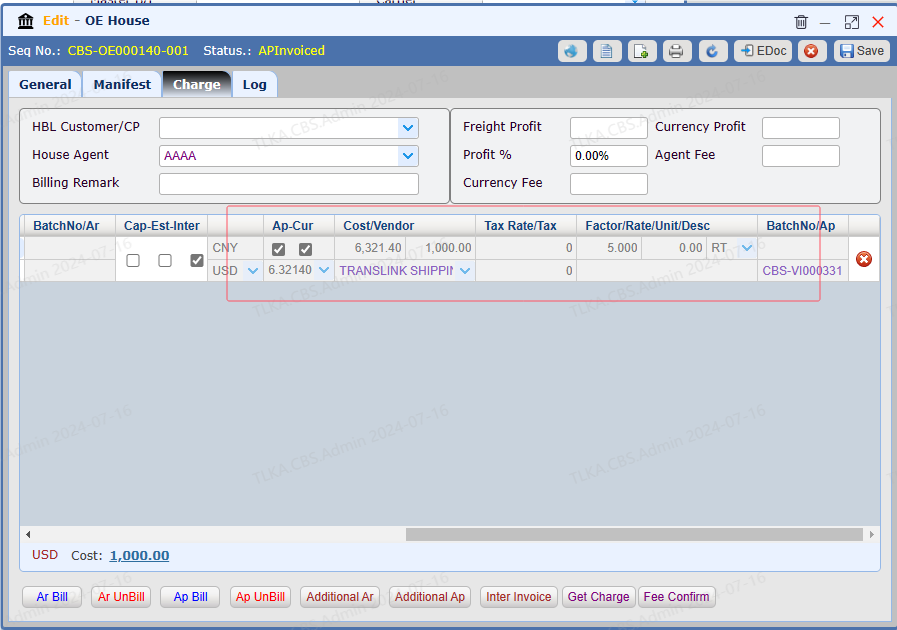The height and width of the screenshot is (630, 897).
Task: Open the USD Cost 1,000.00 total link
Action: [139, 556]
